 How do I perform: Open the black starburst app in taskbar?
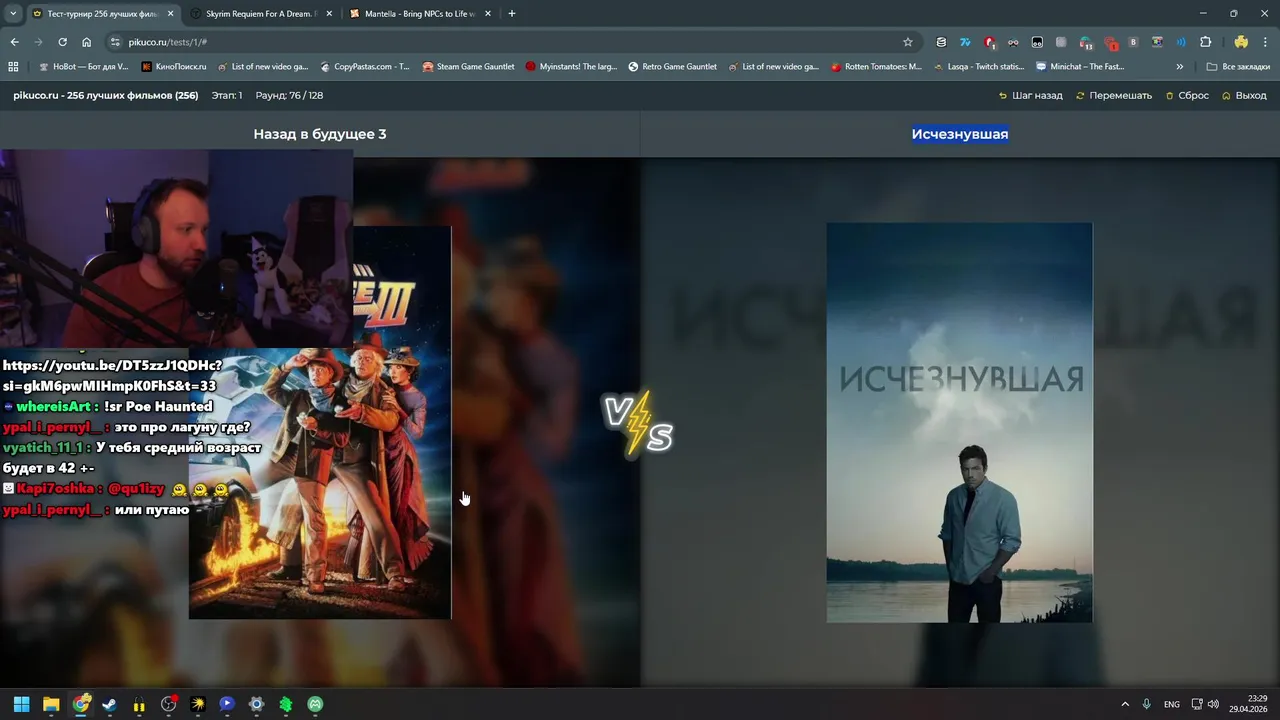[198, 704]
